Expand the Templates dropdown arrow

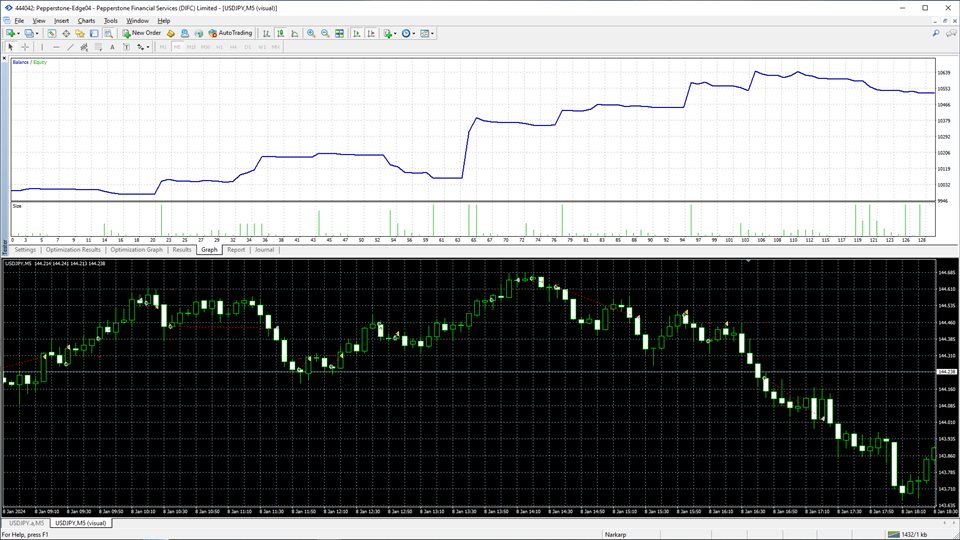click(432, 34)
